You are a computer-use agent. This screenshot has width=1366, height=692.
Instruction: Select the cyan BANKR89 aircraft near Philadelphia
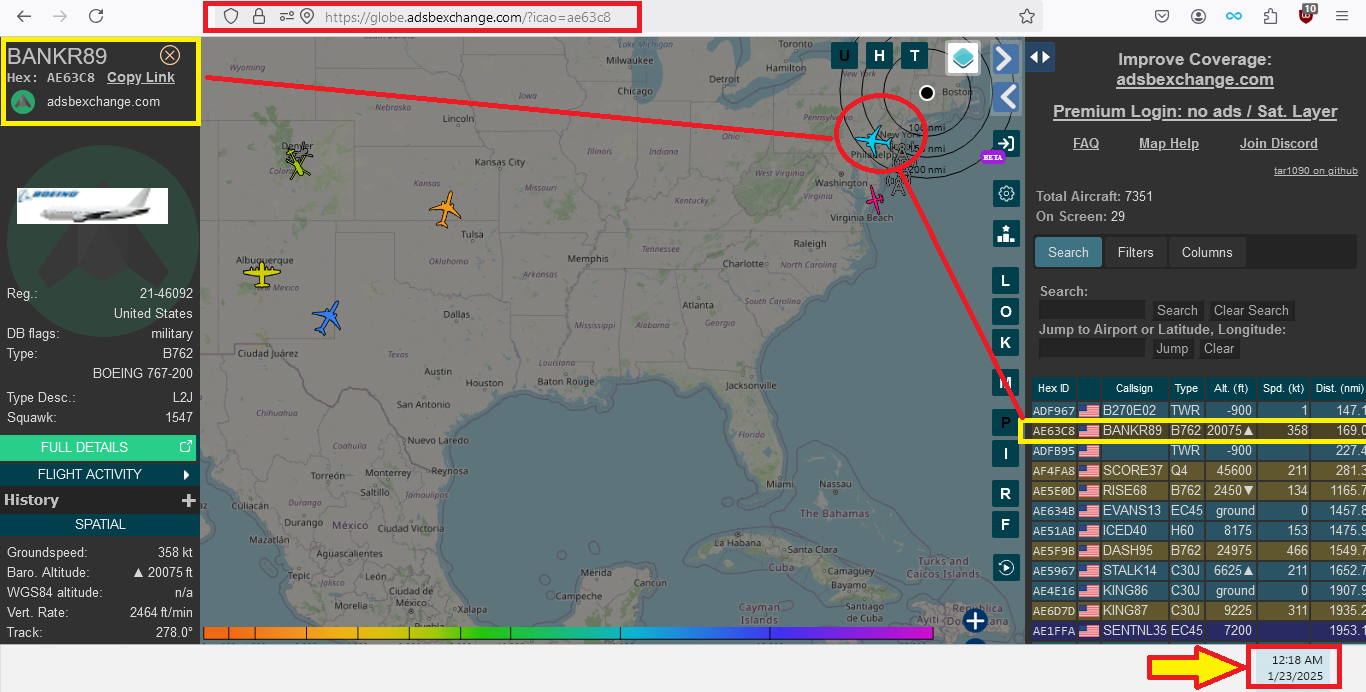click(876, 141)
